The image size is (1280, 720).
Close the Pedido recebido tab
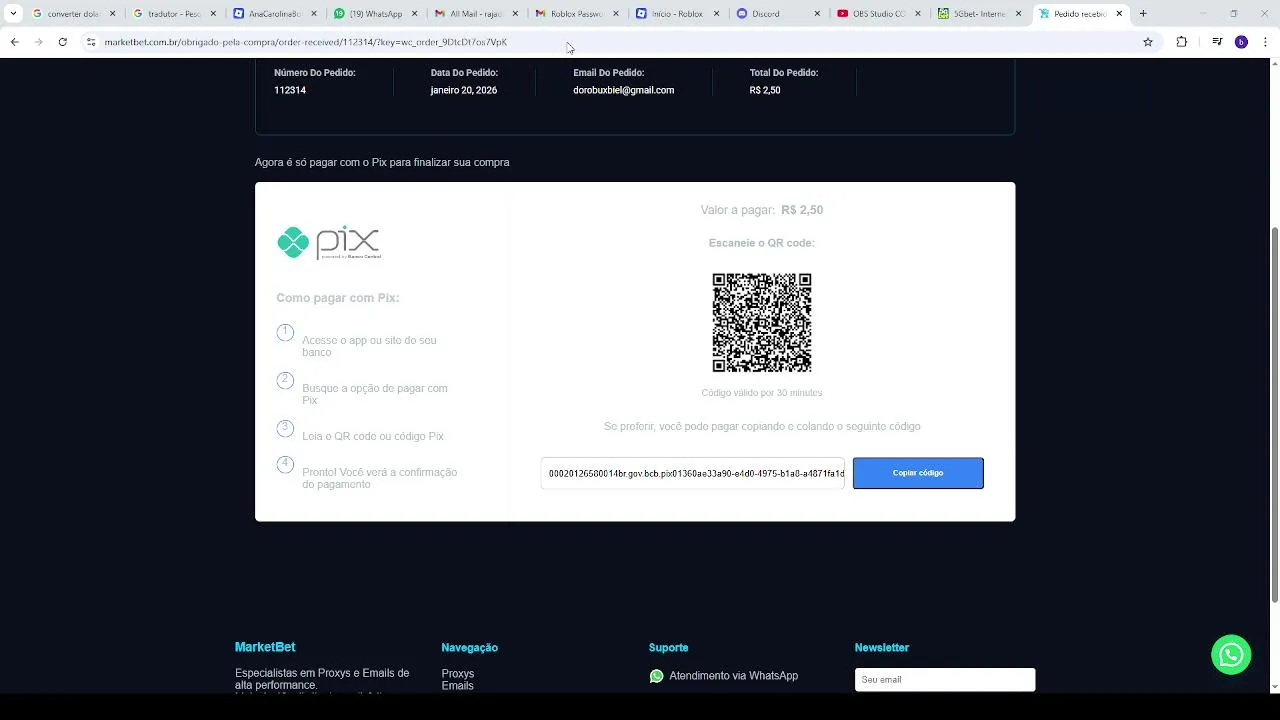pyautogui.click(x=1119, y=14)
